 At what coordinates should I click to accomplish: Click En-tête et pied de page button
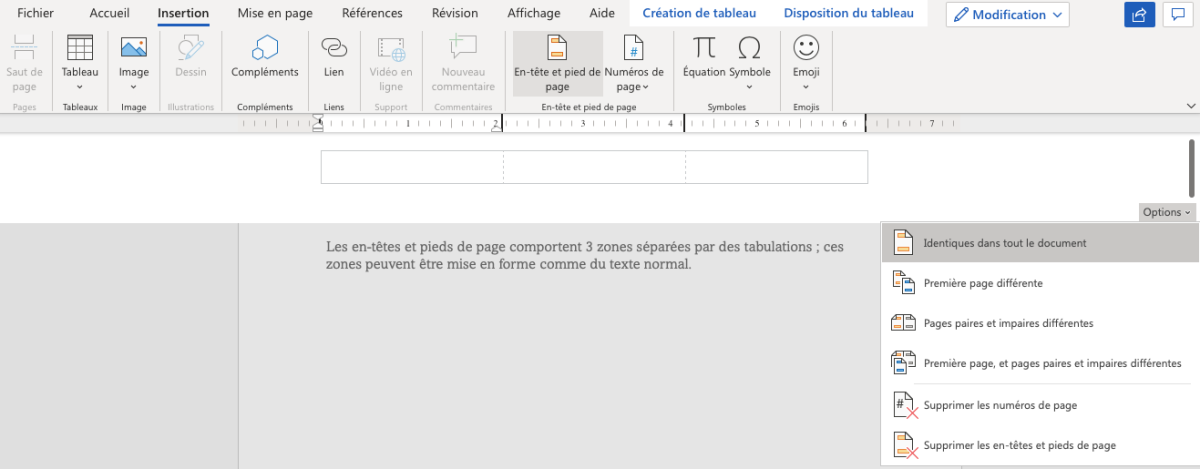[x=558, y=63]
